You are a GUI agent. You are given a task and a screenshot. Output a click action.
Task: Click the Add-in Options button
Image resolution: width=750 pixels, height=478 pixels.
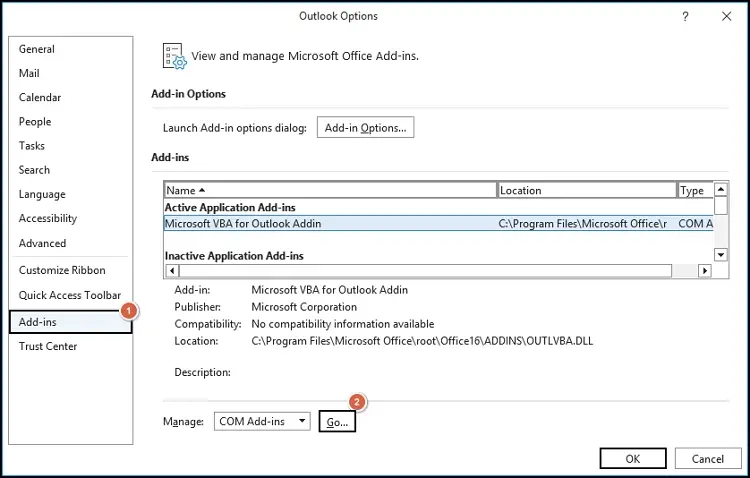click(365, 127)
